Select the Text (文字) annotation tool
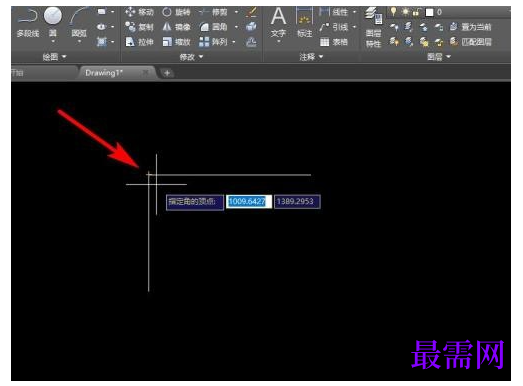 click(278, 22)
